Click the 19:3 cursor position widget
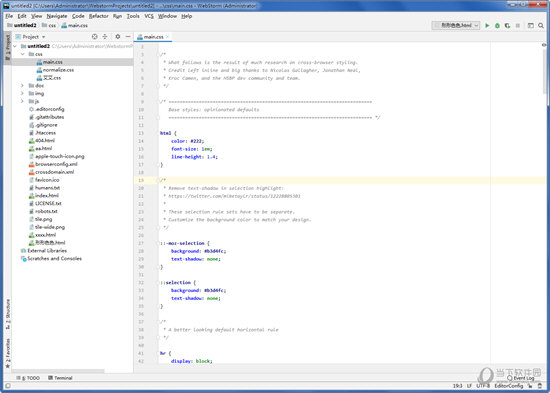550x393 pixels. [x=457, y=386]
